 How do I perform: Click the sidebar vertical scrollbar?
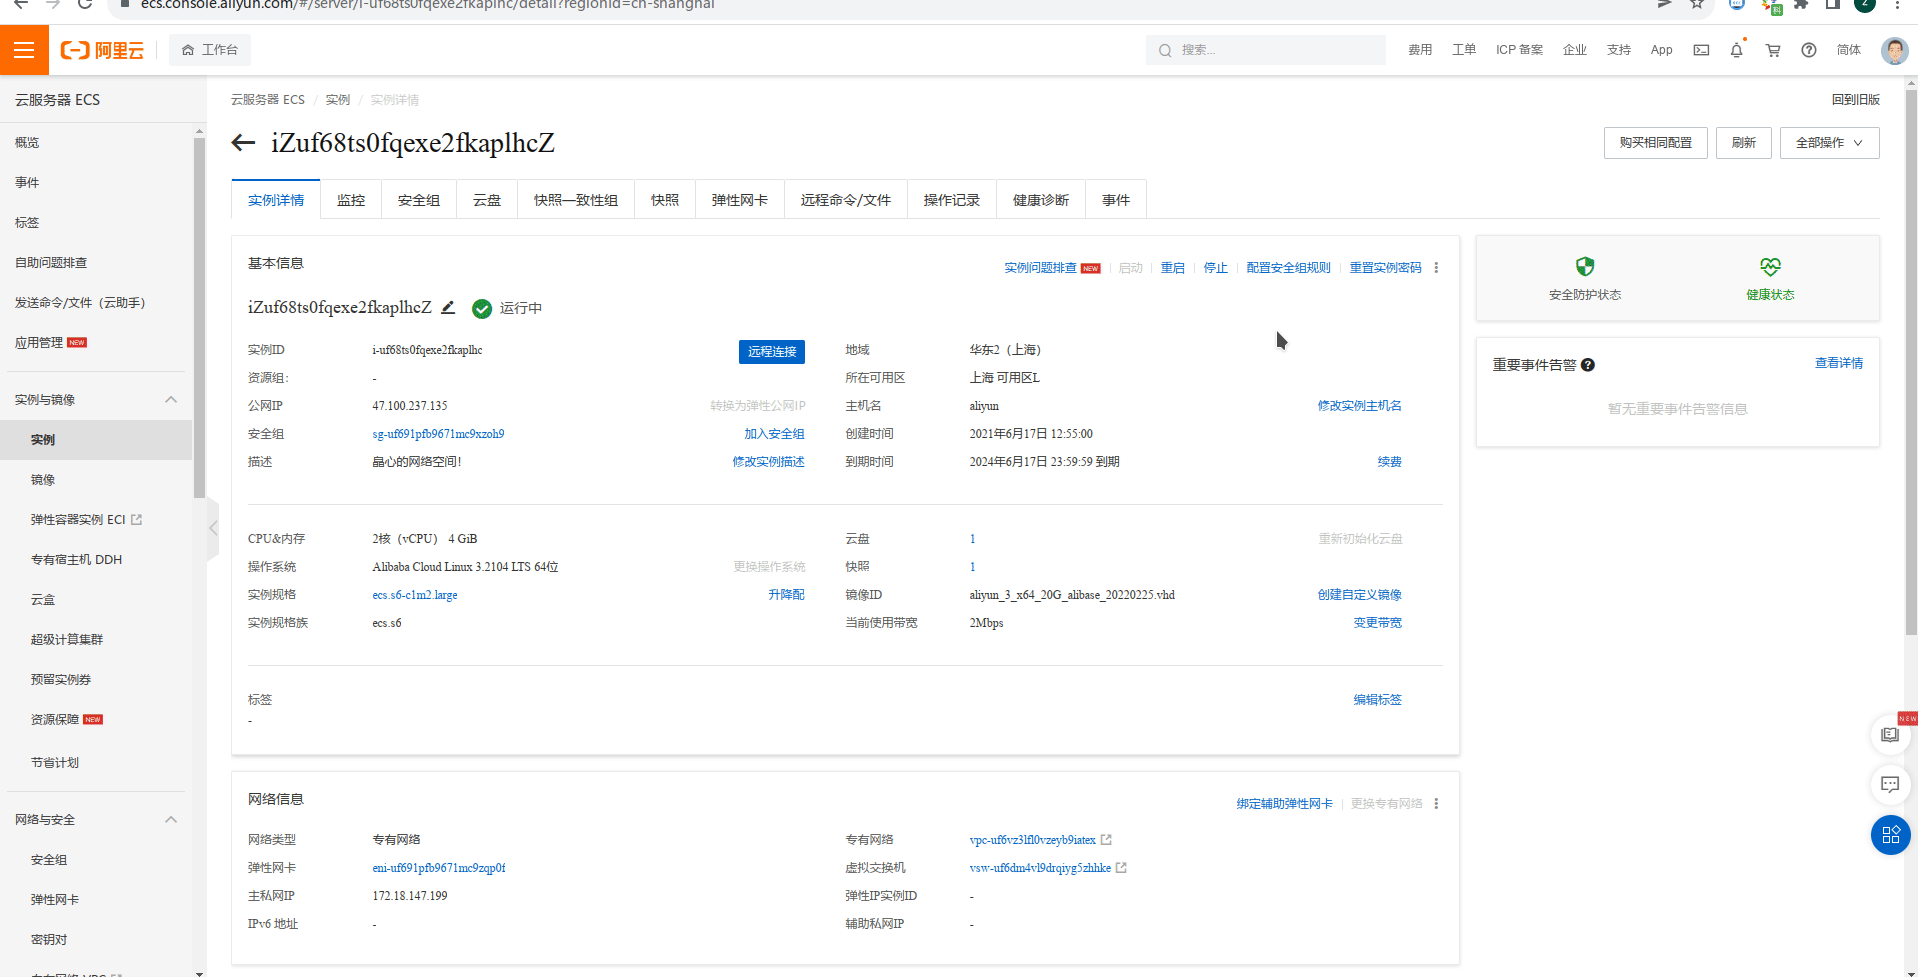[199, 318]
